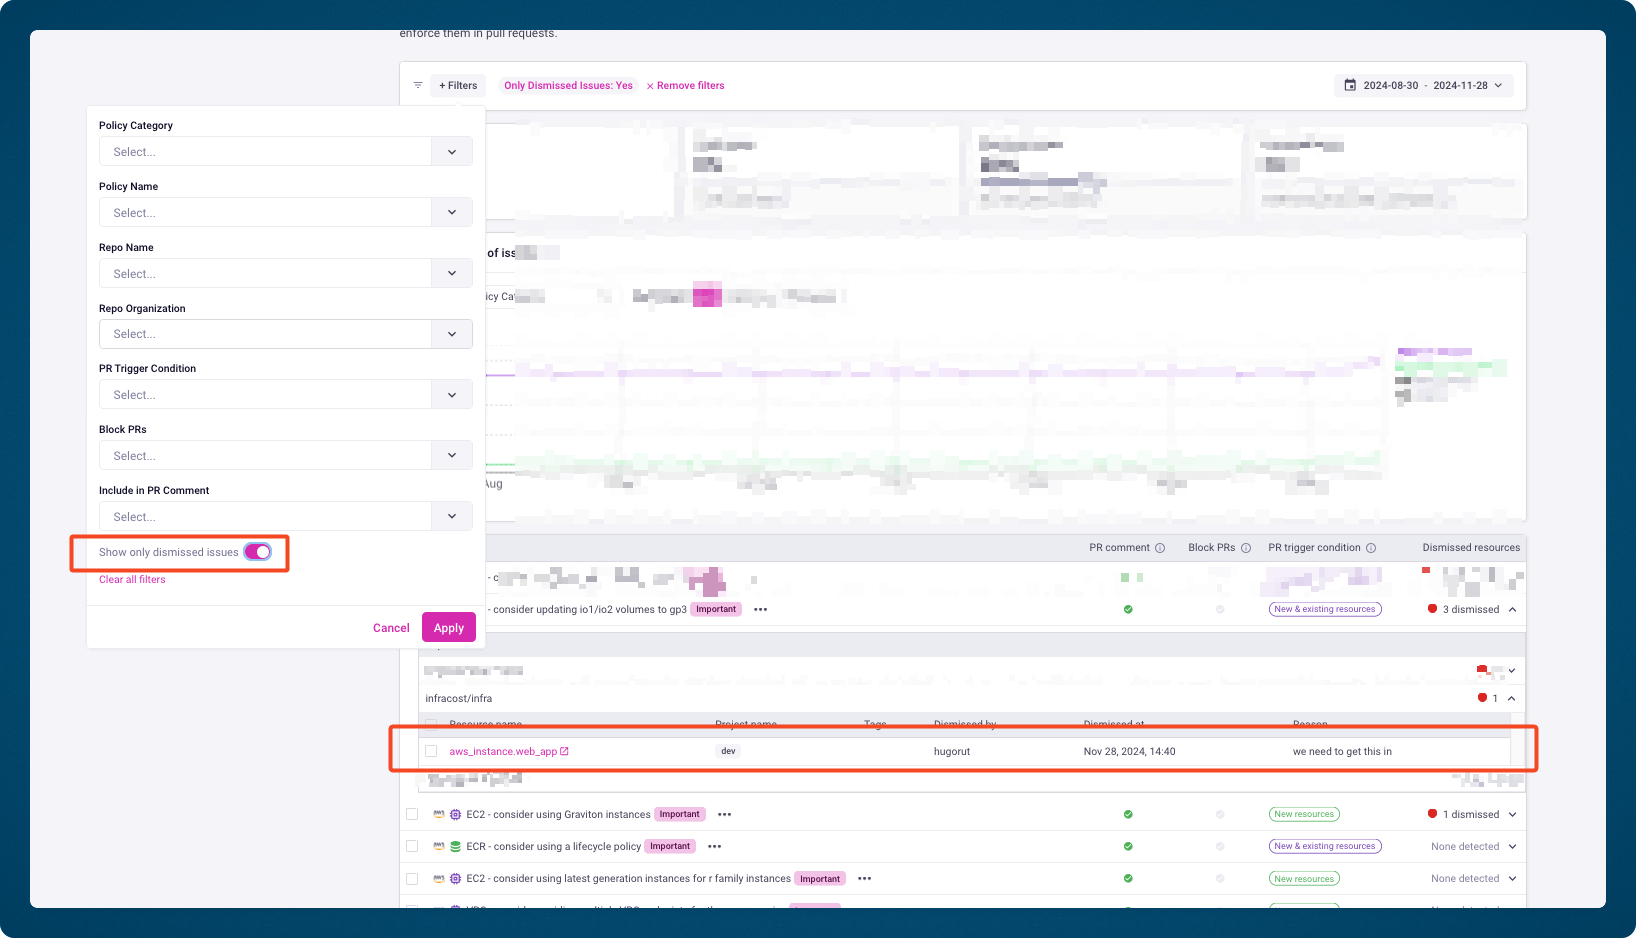Click red dot next to 1 dismissed

pyautogui.click(x=1432, y=813)
